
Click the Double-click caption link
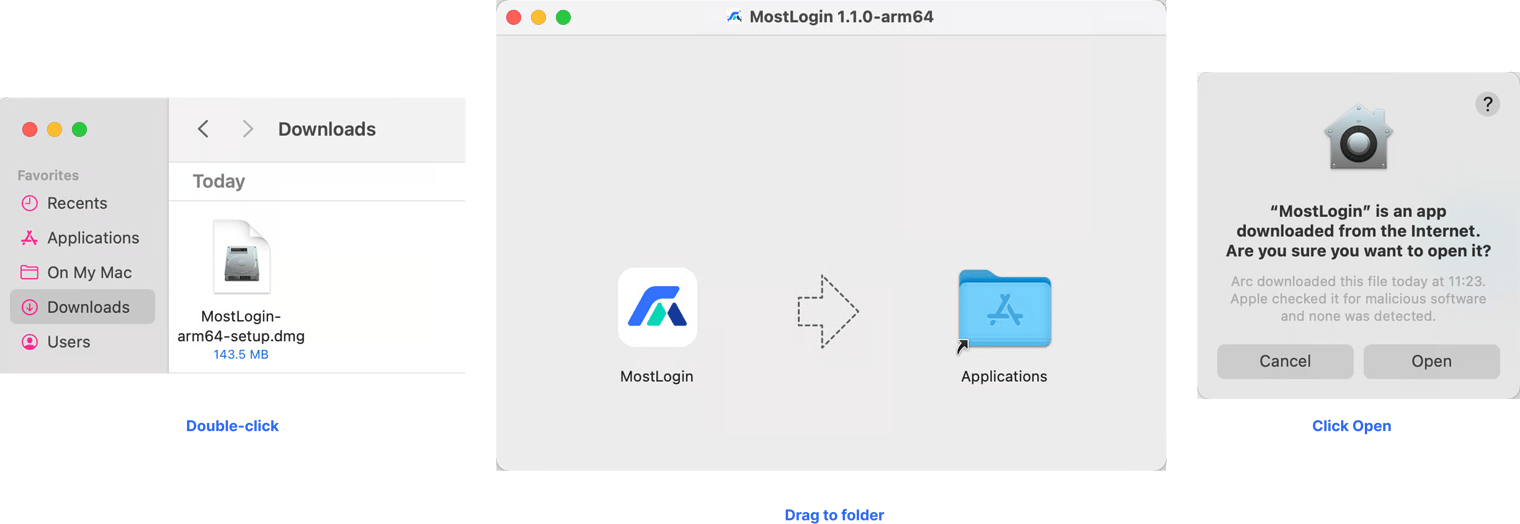(232, 426)
